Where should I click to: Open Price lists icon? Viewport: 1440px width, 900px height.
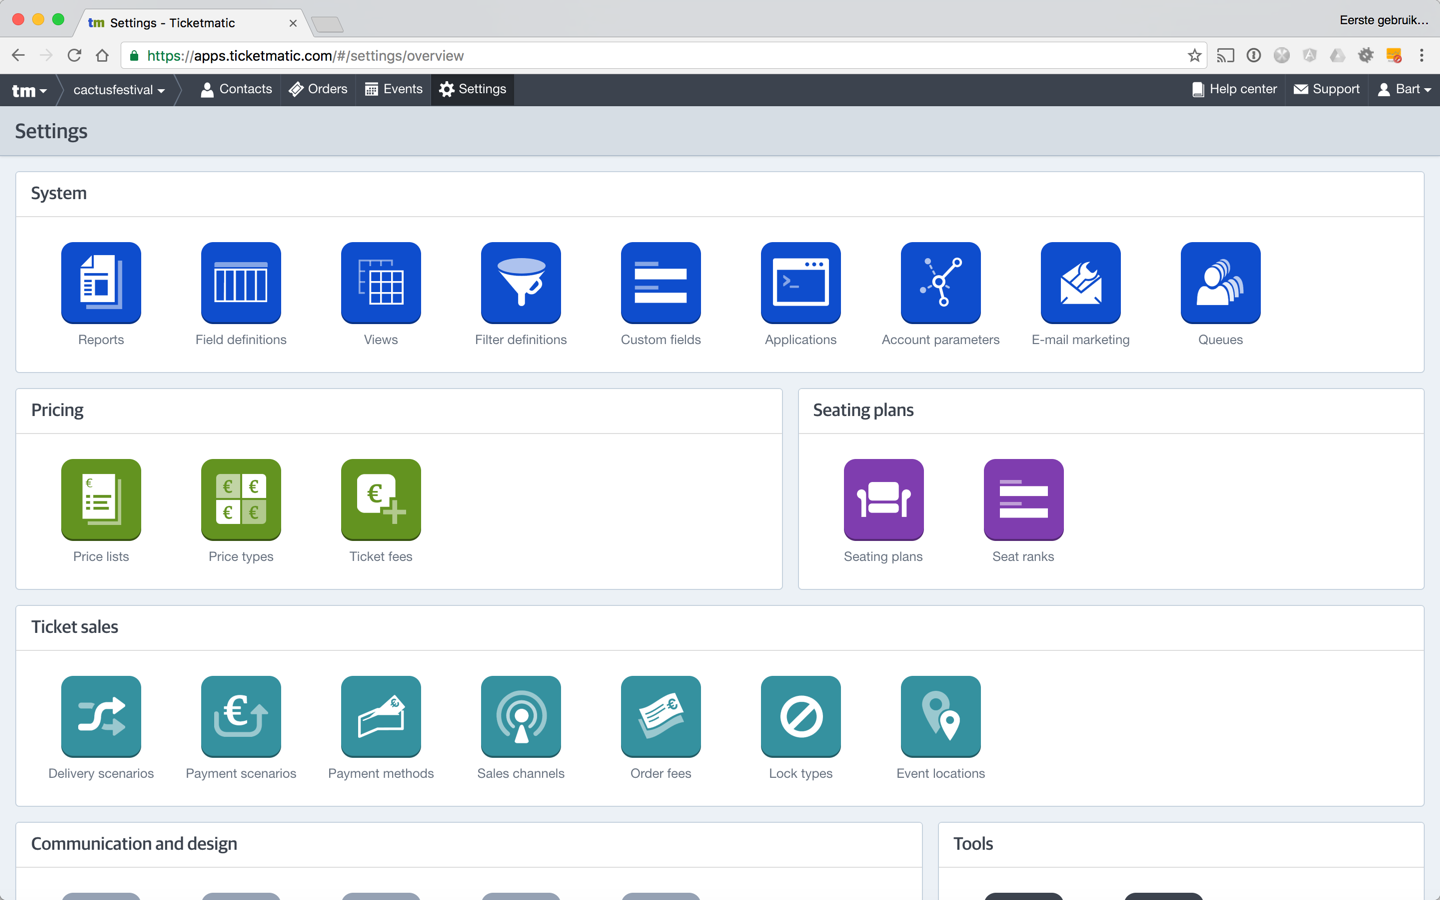point(101,500)
